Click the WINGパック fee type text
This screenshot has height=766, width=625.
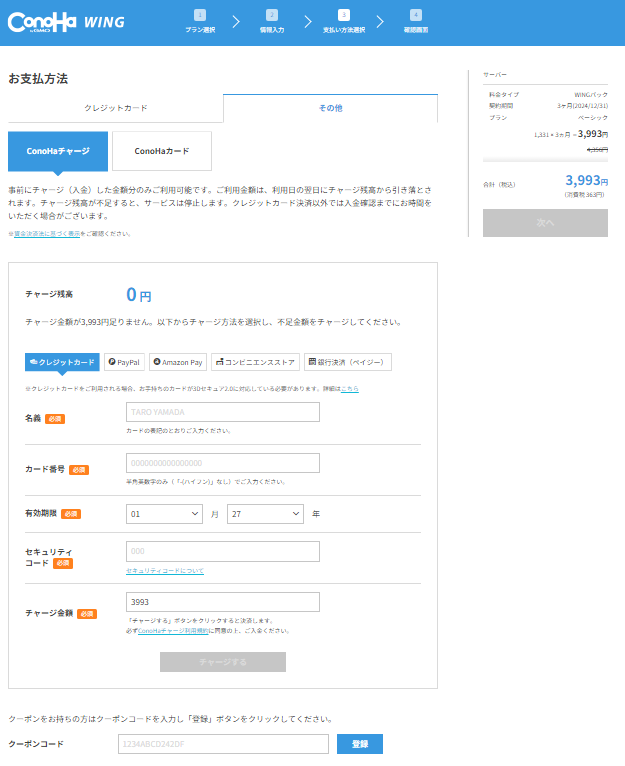point(591,95)
